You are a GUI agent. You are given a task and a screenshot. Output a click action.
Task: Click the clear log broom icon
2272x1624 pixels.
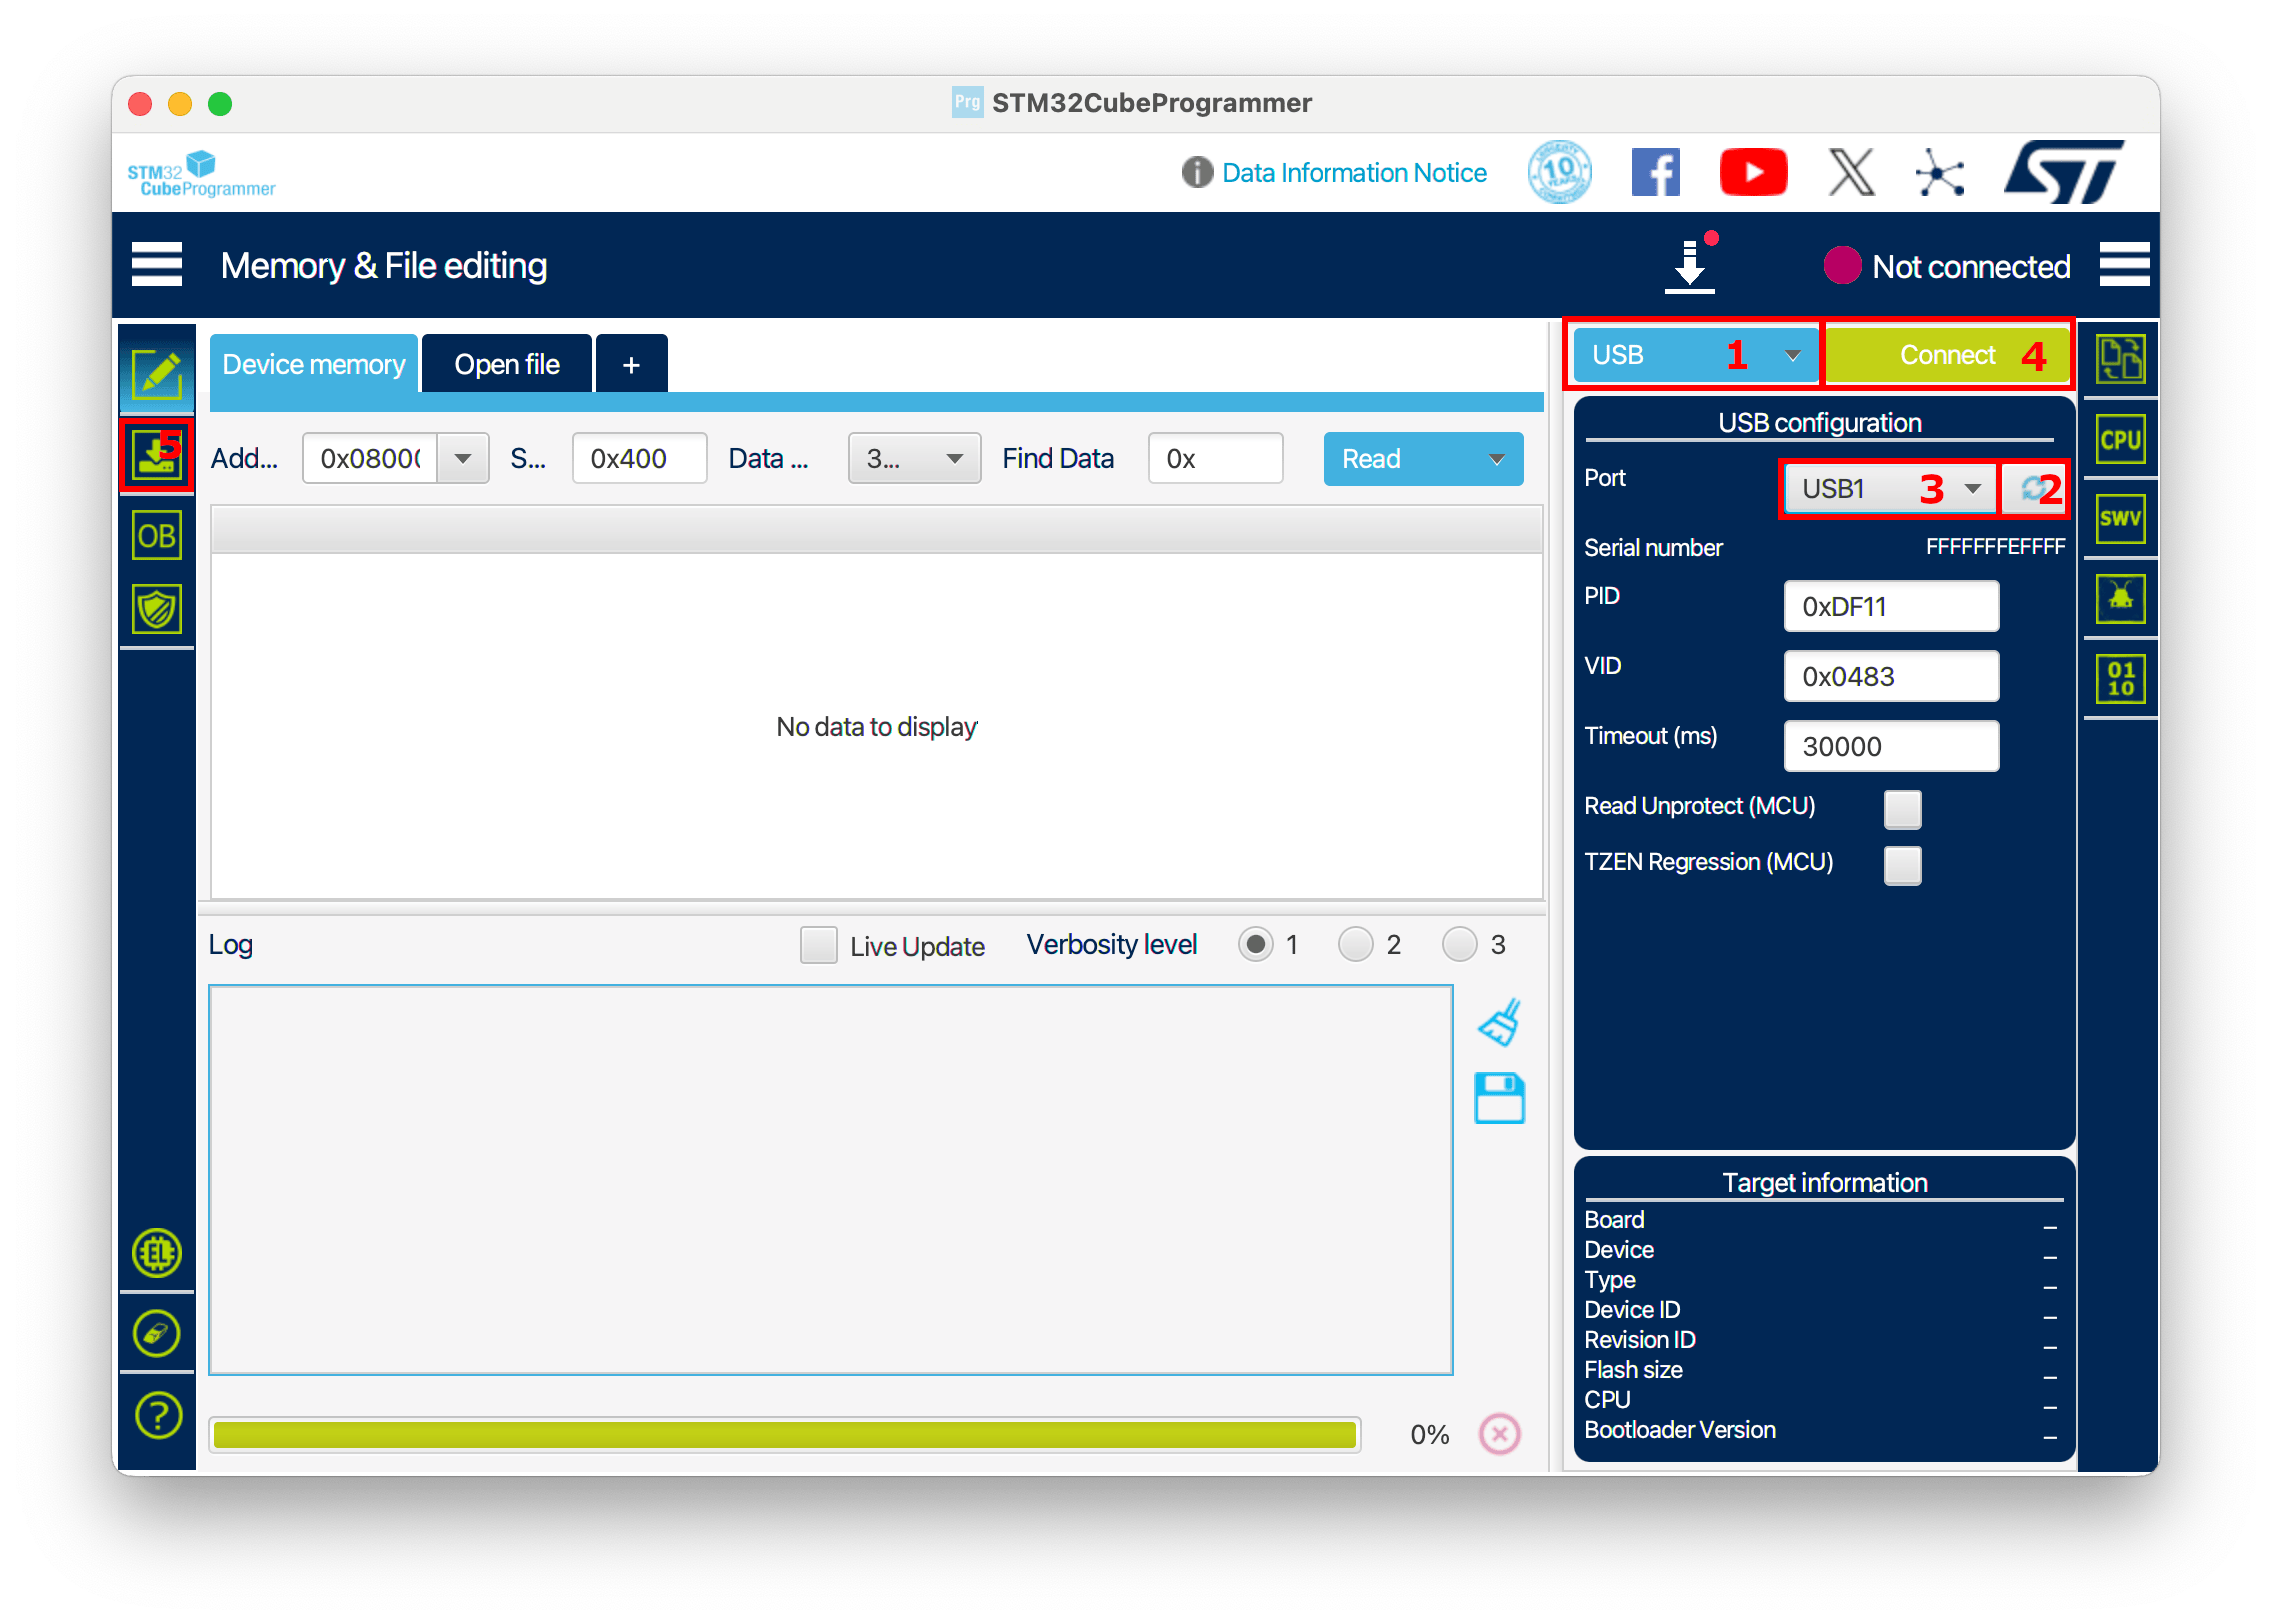[x=1499, y=1022]
